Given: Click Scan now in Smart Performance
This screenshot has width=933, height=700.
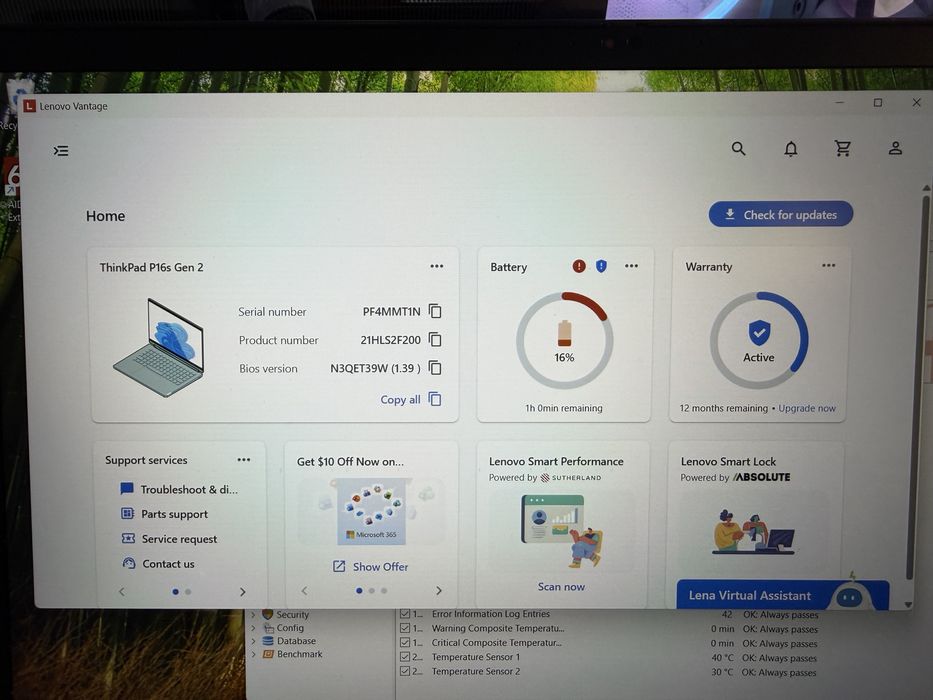Looking at the screenshot, I should [x=561, y=587].
